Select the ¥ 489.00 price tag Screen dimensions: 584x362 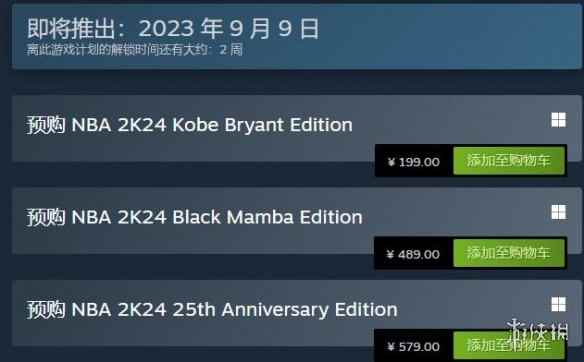[x=413, y=254]
